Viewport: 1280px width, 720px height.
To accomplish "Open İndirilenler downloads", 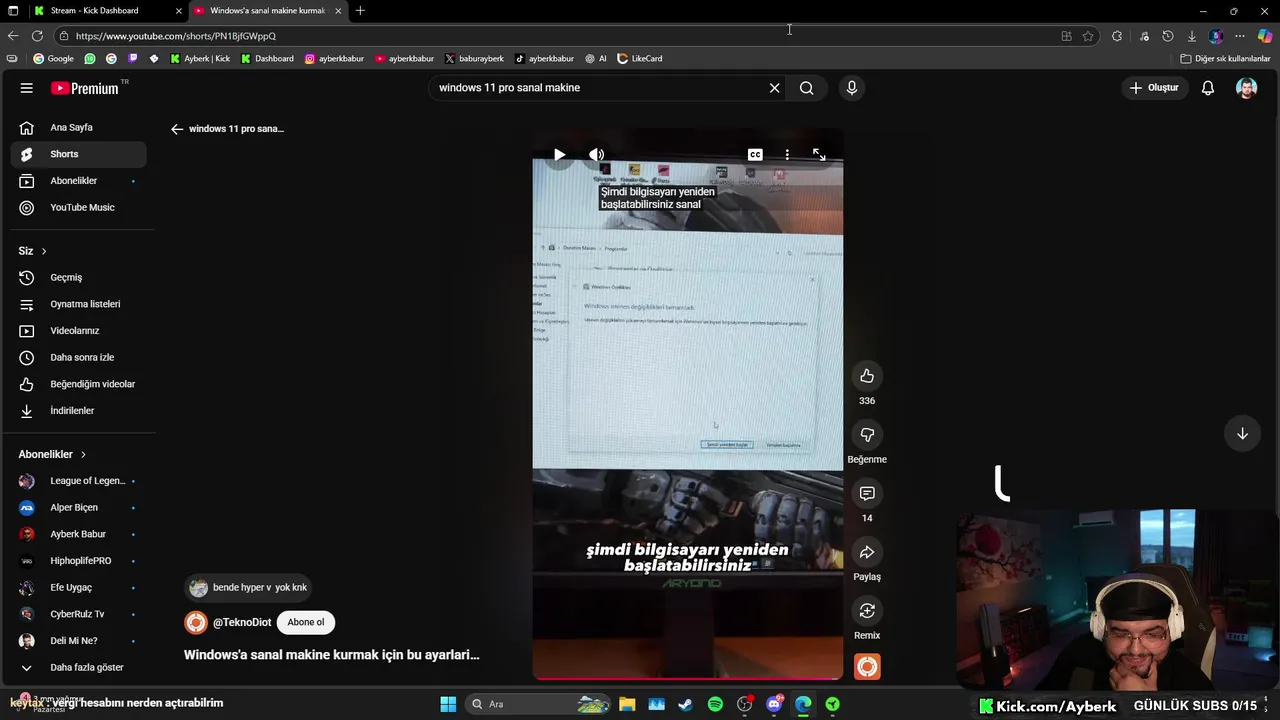I will (x=78, y=411).
